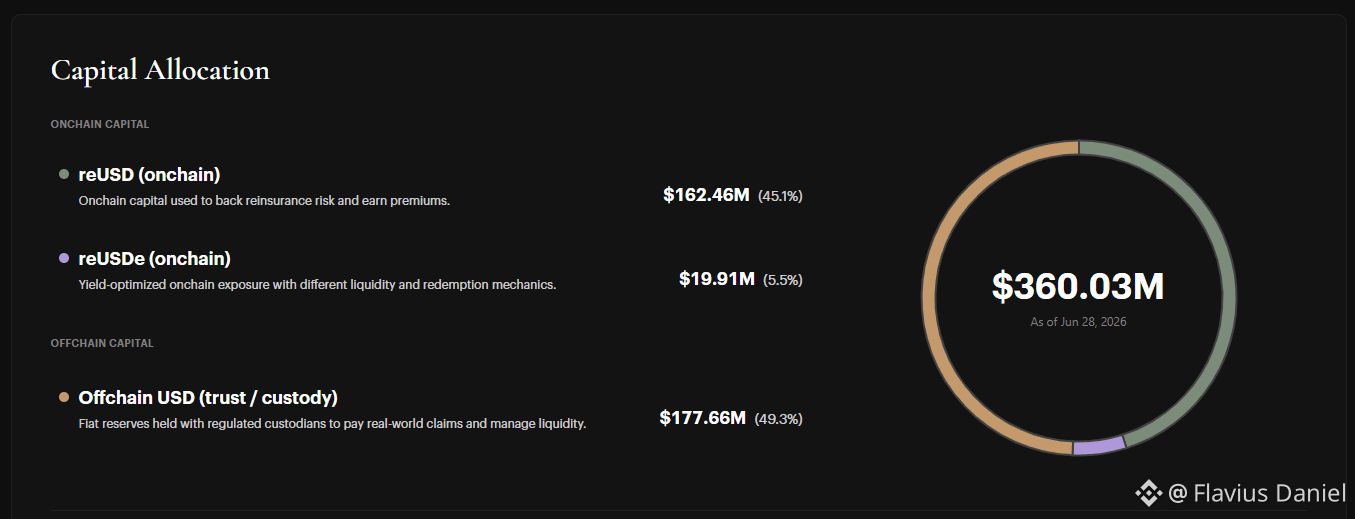Click the purple reUSDe legend dot
1355x519 pixels.
pos(64,259)
